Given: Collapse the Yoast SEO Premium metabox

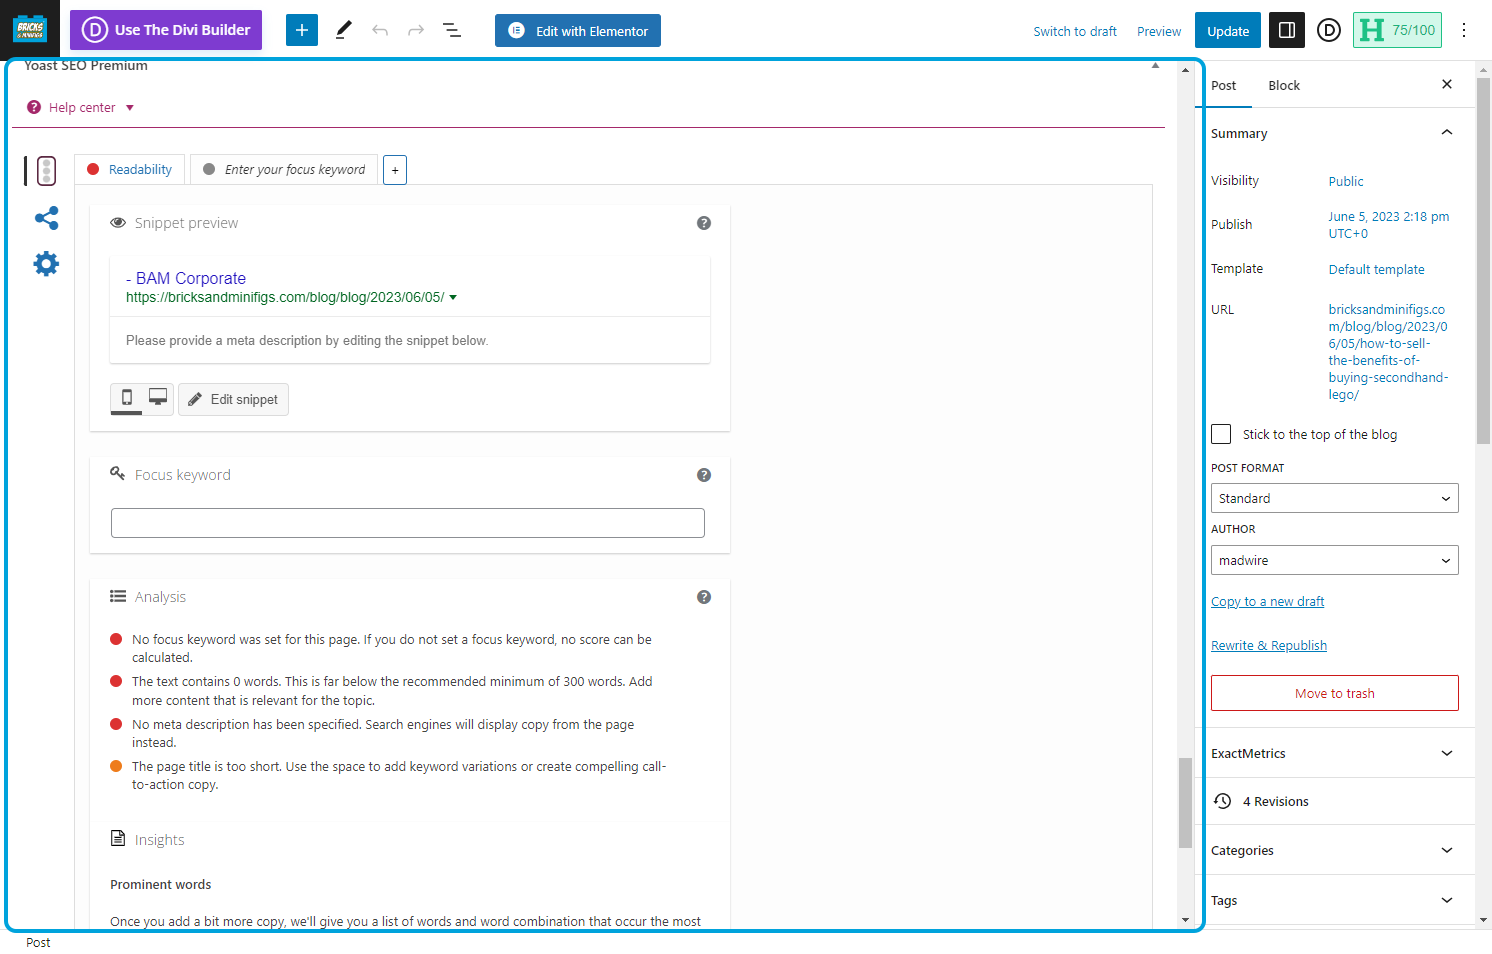Looking at the screenshot, I should pos(1155,66).
